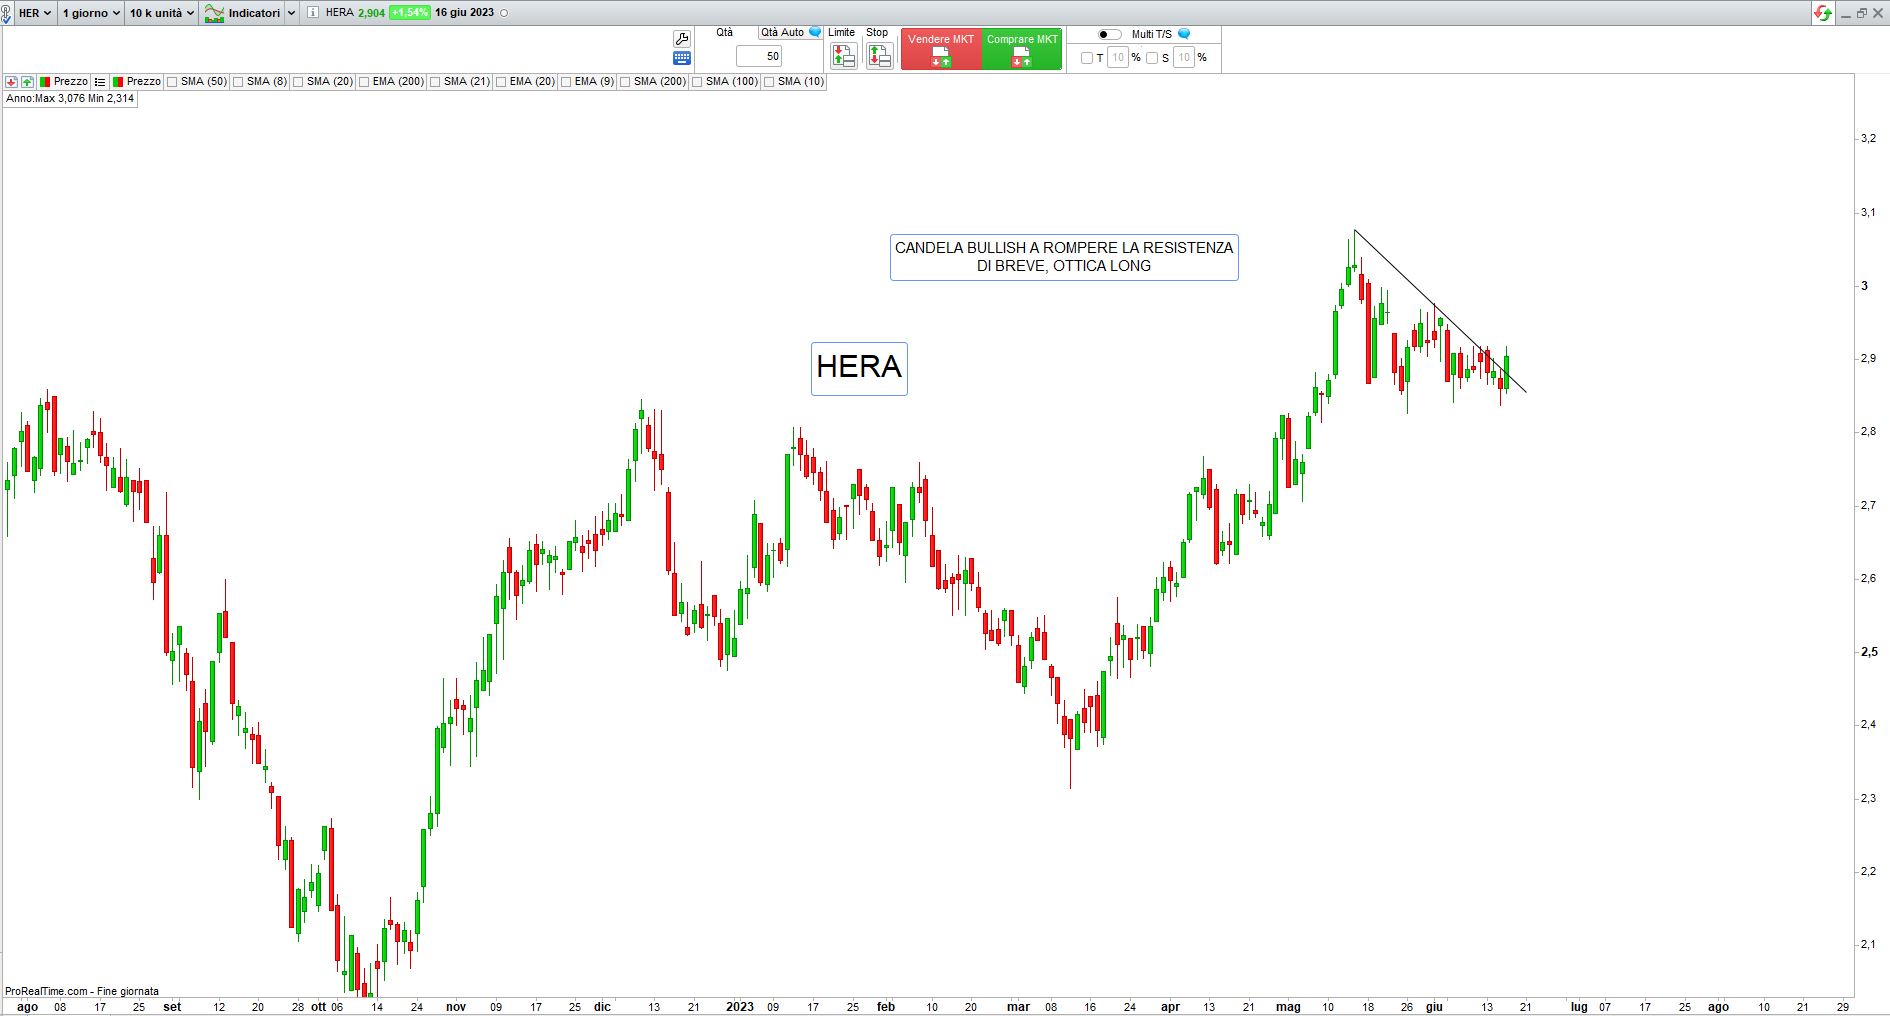Click the Limite order icon

pos(843,57)
